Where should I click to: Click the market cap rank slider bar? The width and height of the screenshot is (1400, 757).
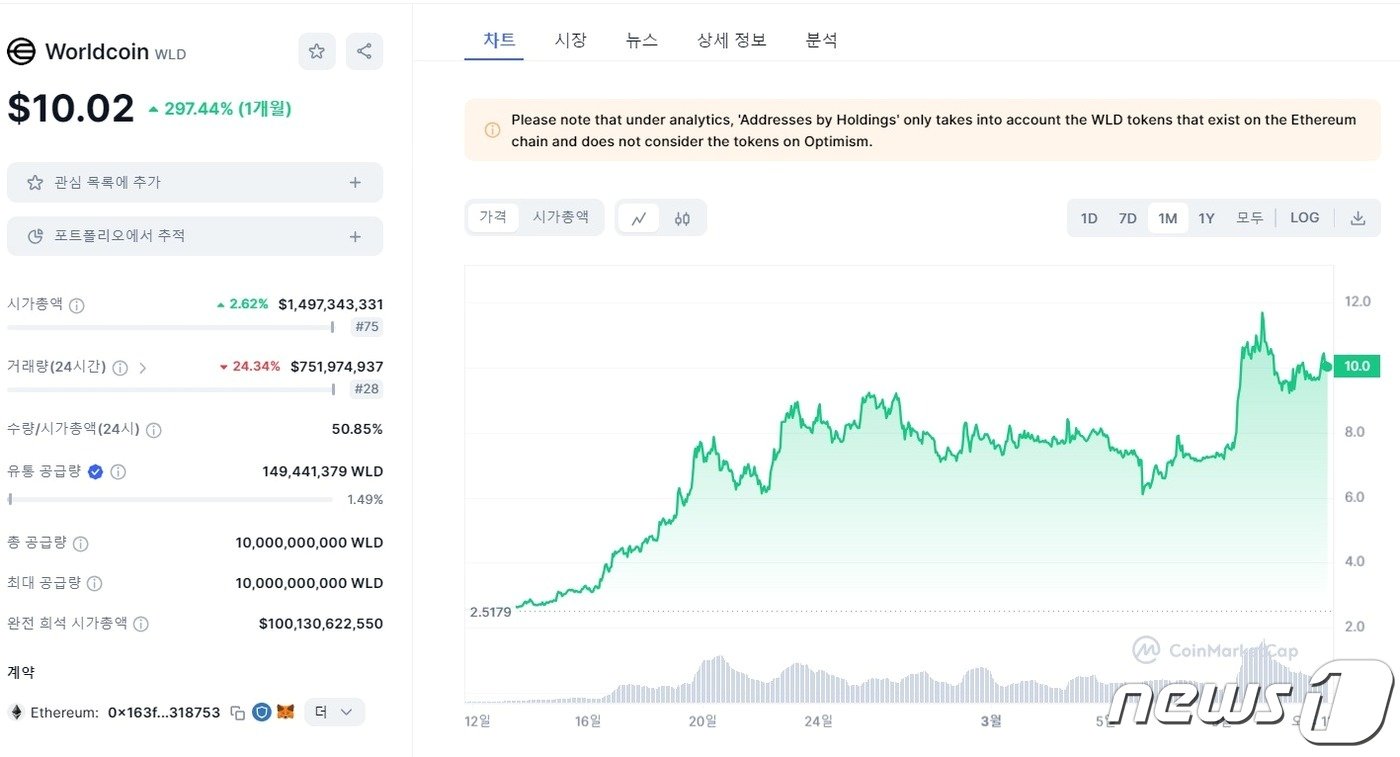coord(170,327)
